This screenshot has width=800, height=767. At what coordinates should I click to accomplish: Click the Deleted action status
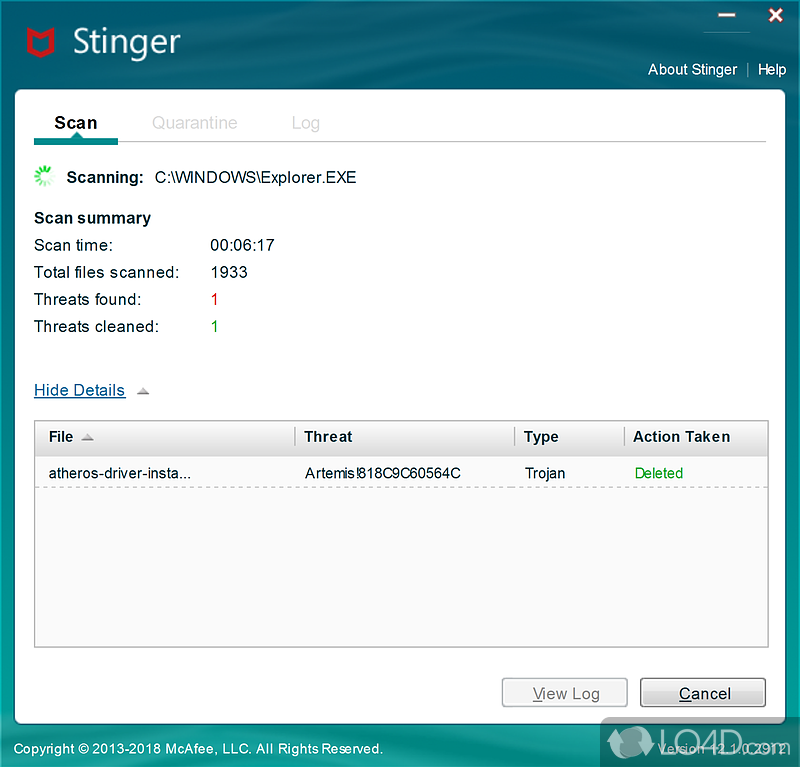[659, 474]
